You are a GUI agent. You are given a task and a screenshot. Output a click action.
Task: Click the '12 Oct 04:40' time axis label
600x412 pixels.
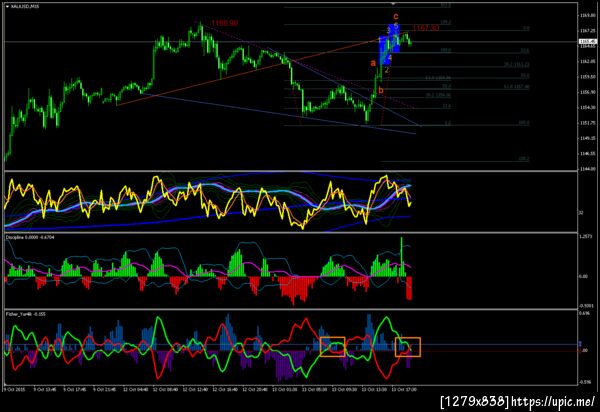(136, 389)
